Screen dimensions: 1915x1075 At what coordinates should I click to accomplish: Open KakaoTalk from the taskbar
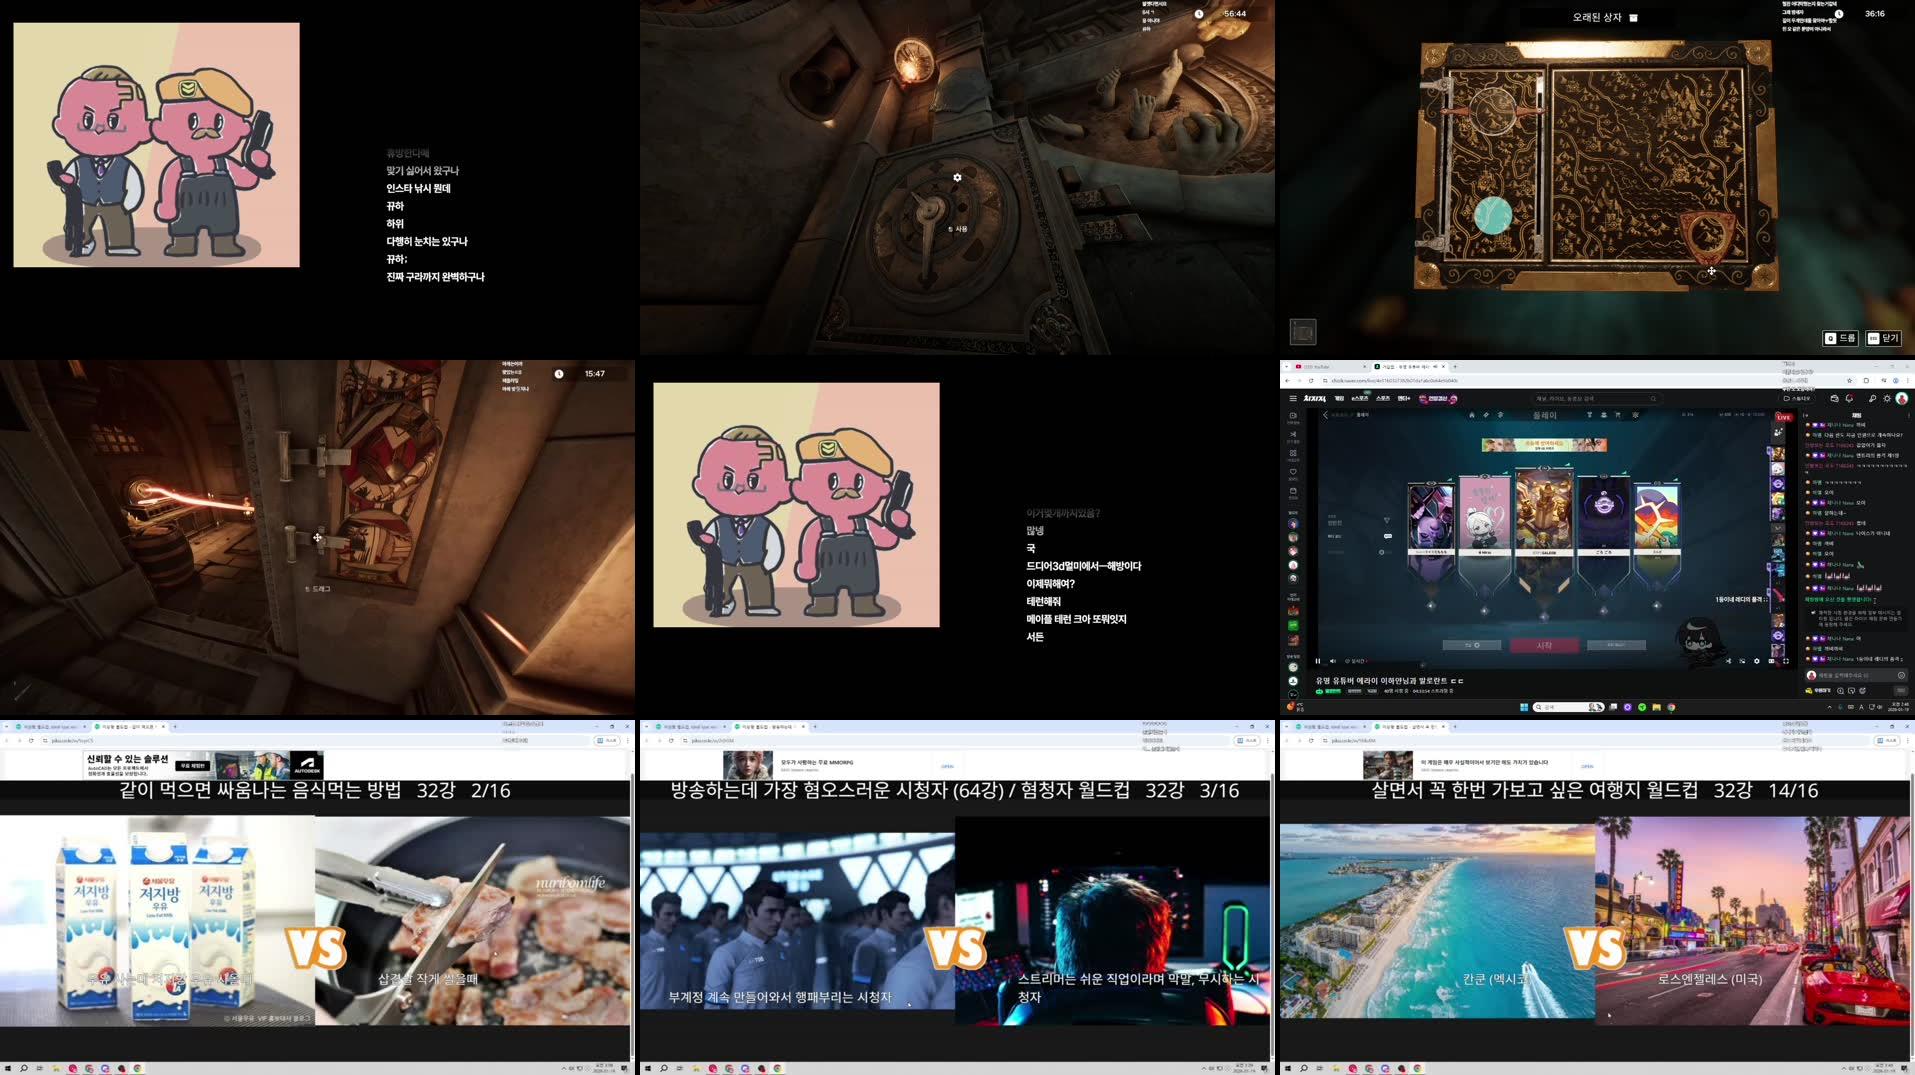tap(1656, 707)
